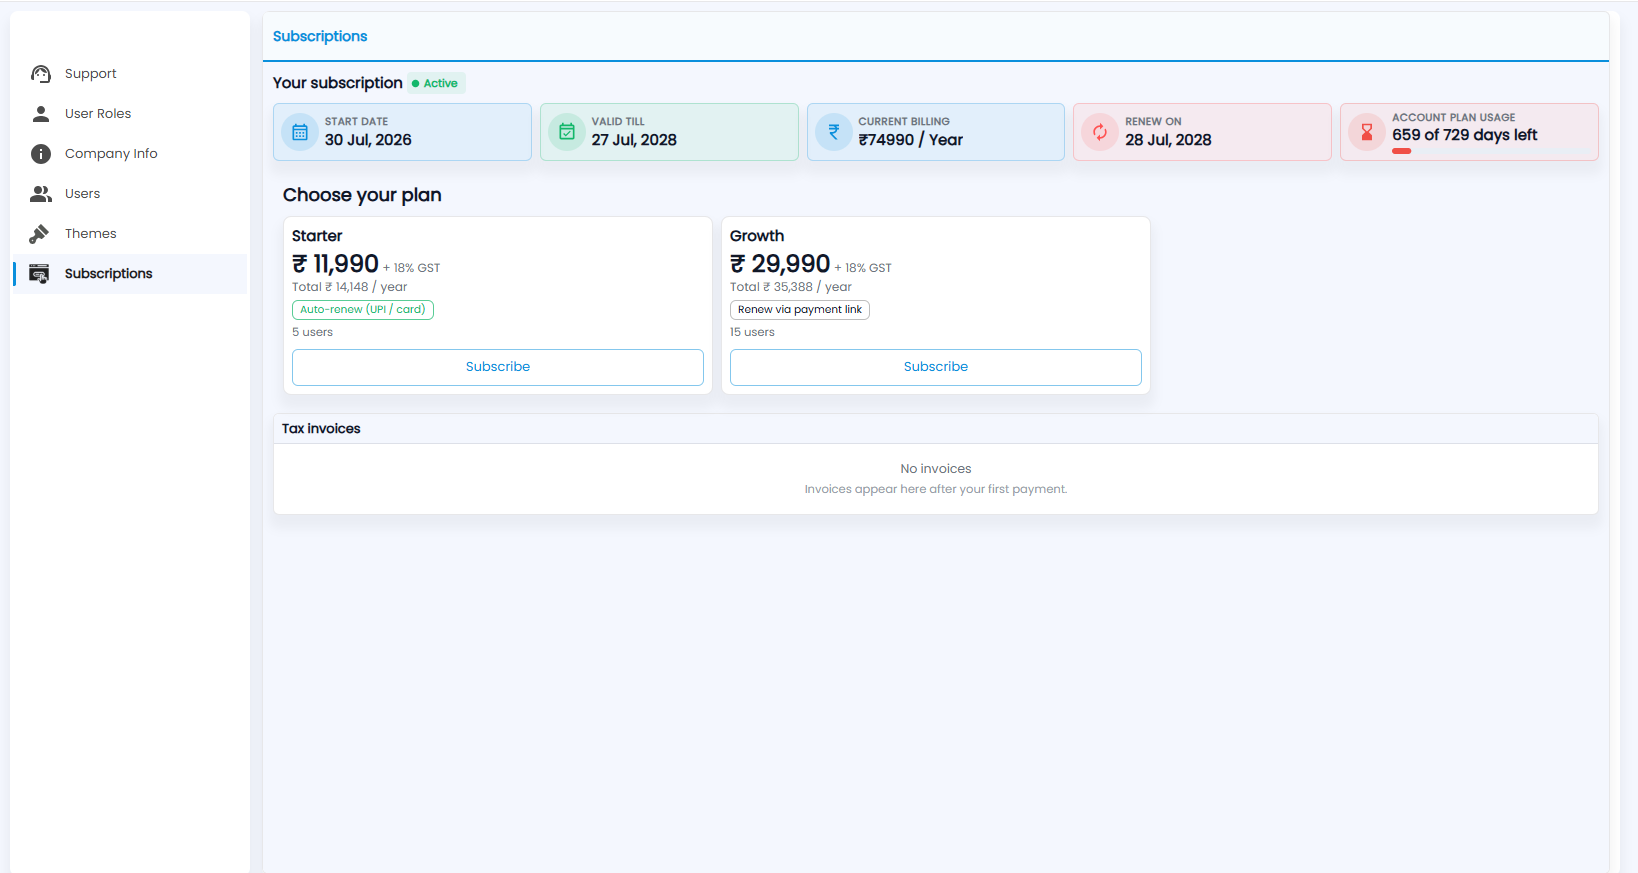This screenshot has height=873, width=1638.
Task: Click the Company Info circle icon
Action: pyautogui.click(x=41, y=154)
